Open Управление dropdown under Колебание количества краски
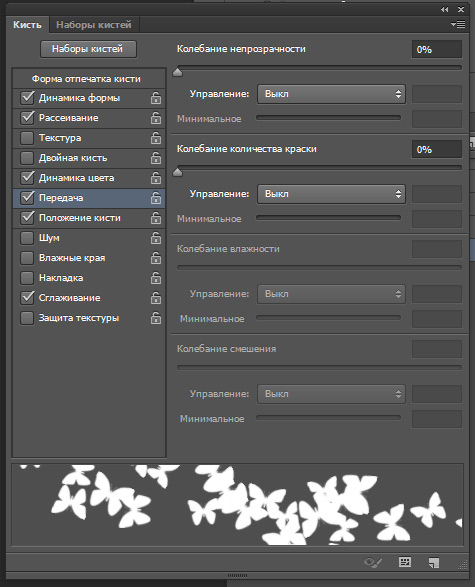Image resolution: width=475 pixels, height=587 pixels. pos(331,194)
